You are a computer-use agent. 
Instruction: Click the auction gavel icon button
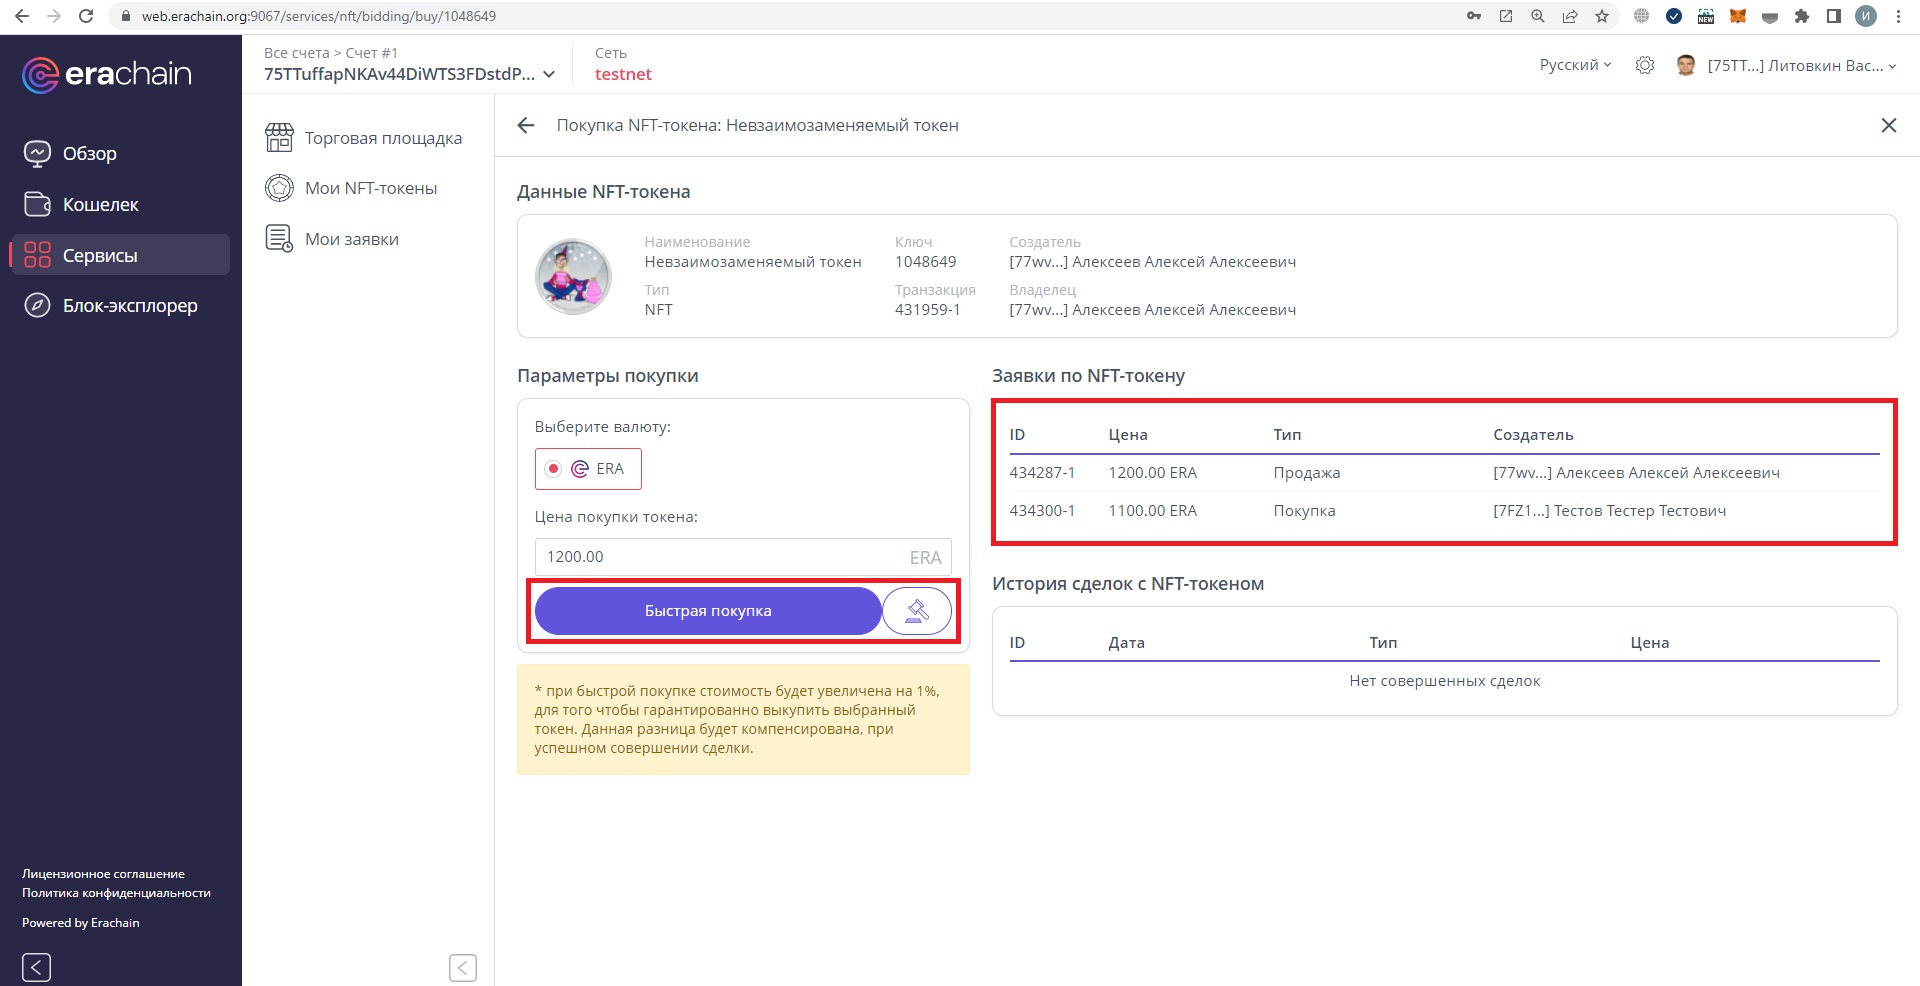coord(916,611)
